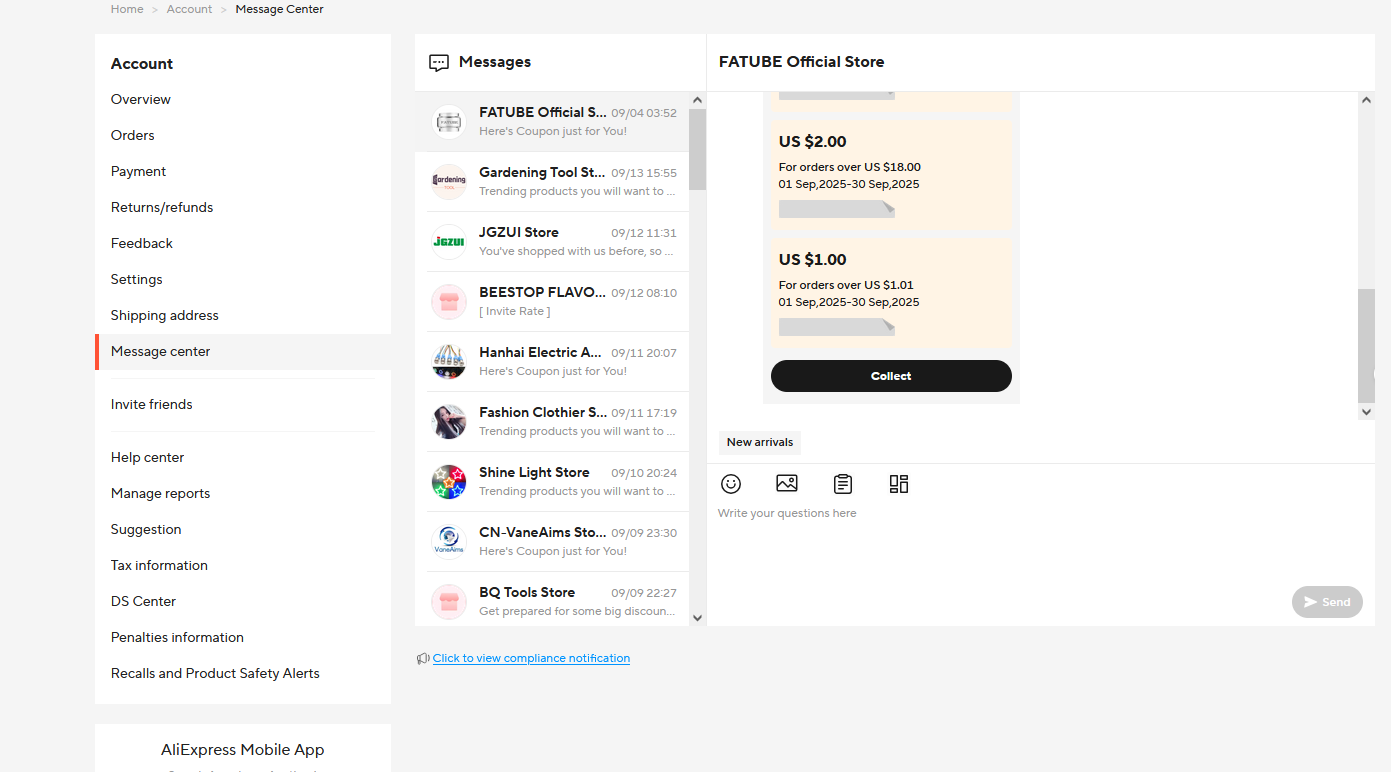Open Invite friends page
The height and width of the screenshot is (772, 1391).
(152, 404)
